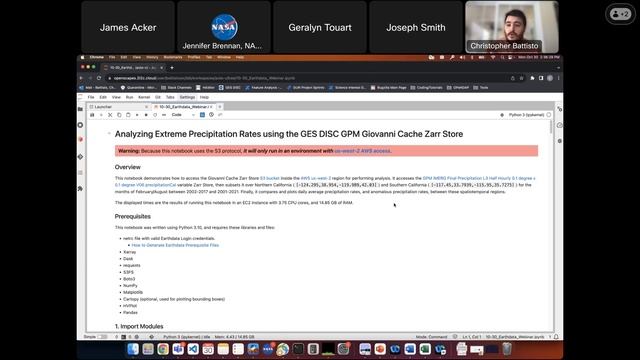
Task: Stop the kernel with the square icon
Action: pyautogui.click(x=146, y=115)
